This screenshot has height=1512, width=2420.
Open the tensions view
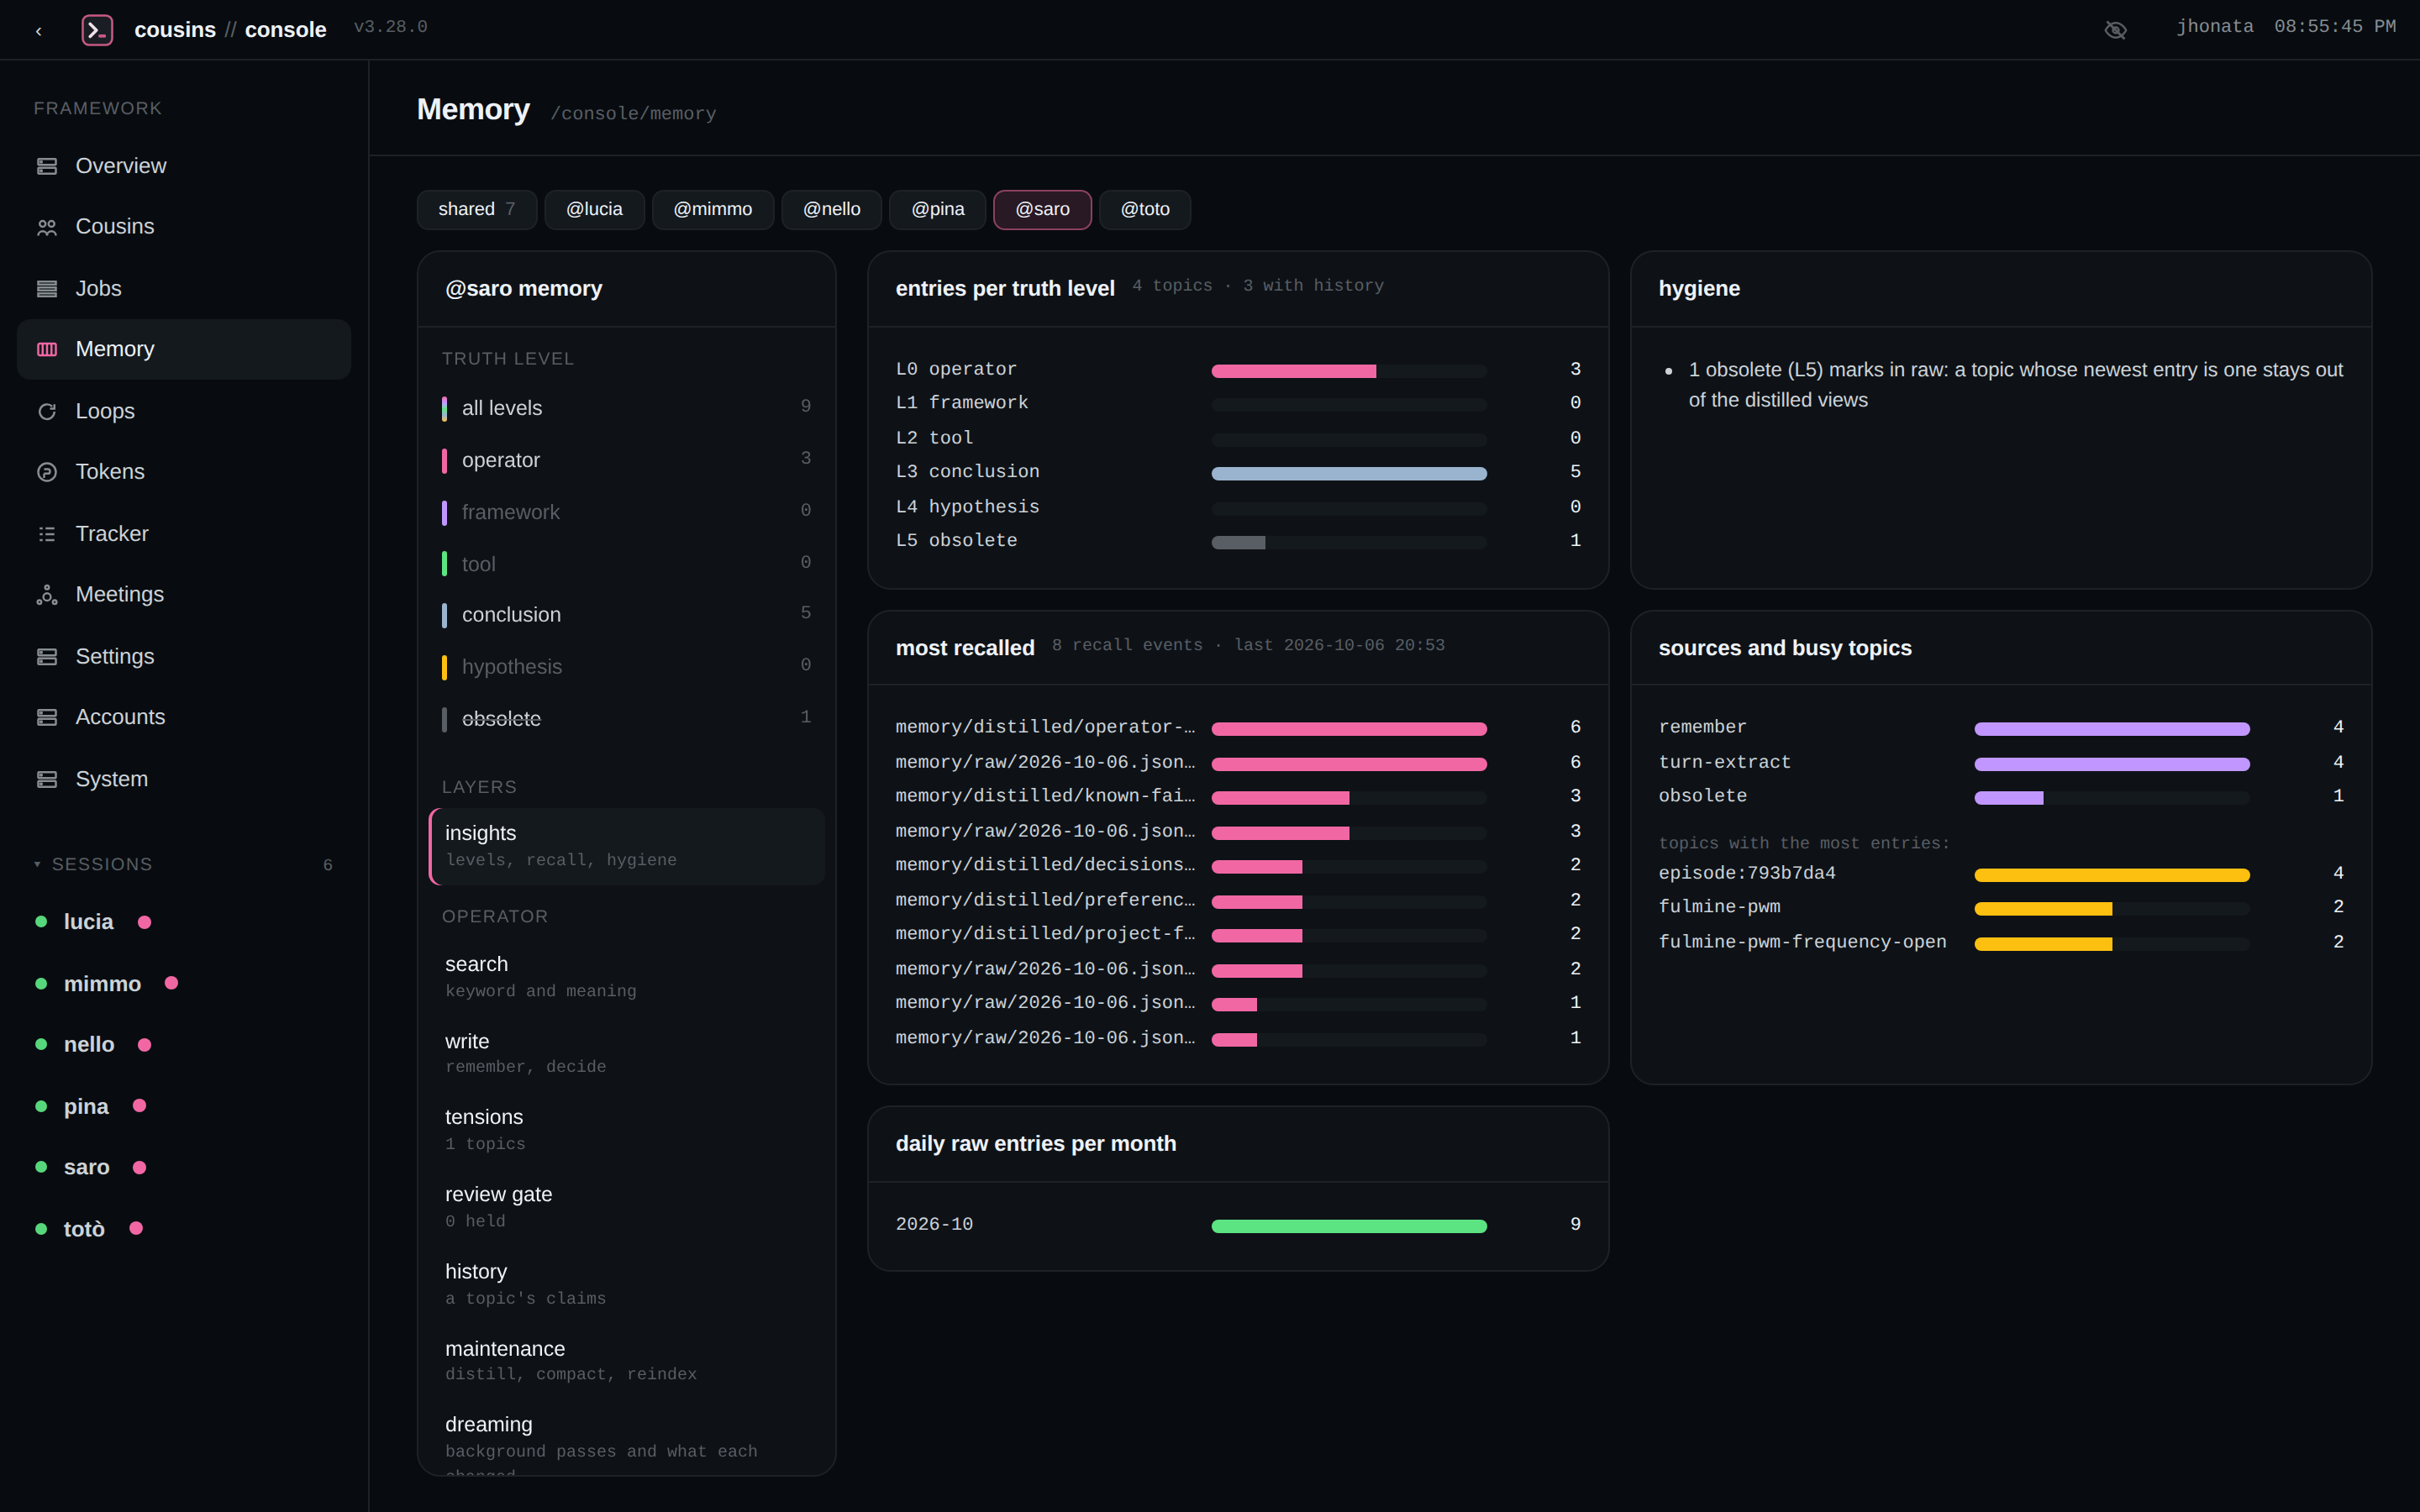(627, 1129)
